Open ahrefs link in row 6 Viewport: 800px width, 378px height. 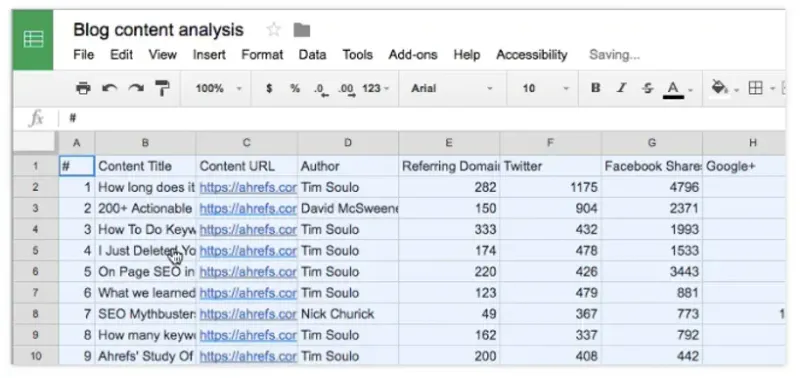point(248,272)
